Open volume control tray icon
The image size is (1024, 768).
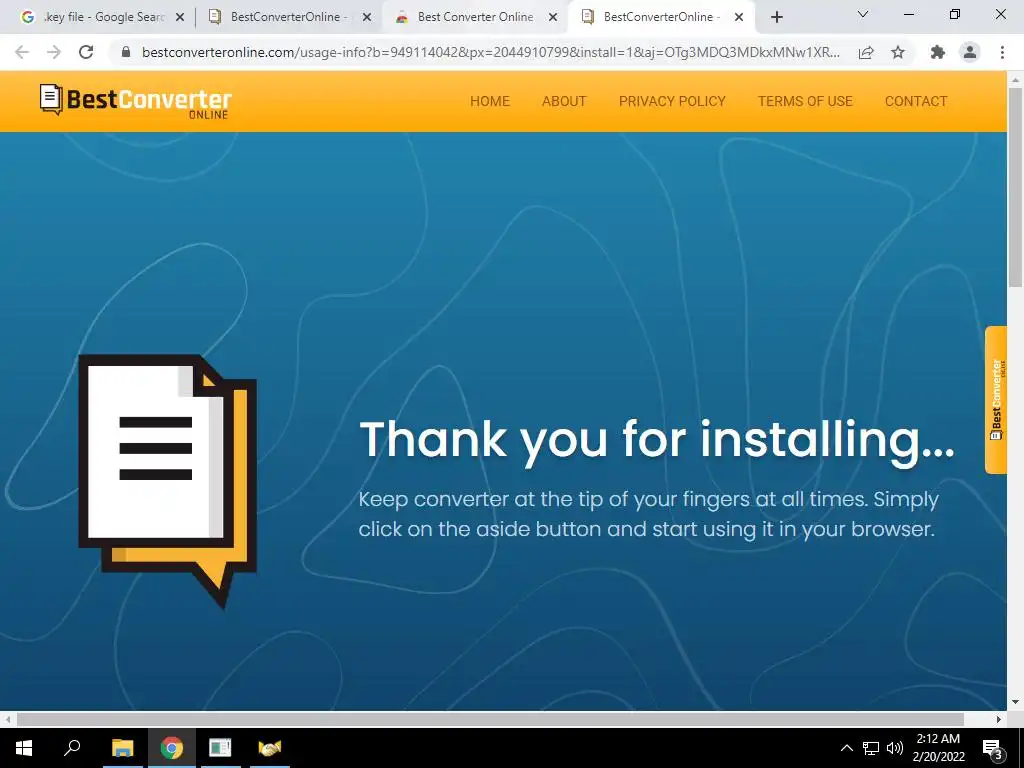click(895, 748)
